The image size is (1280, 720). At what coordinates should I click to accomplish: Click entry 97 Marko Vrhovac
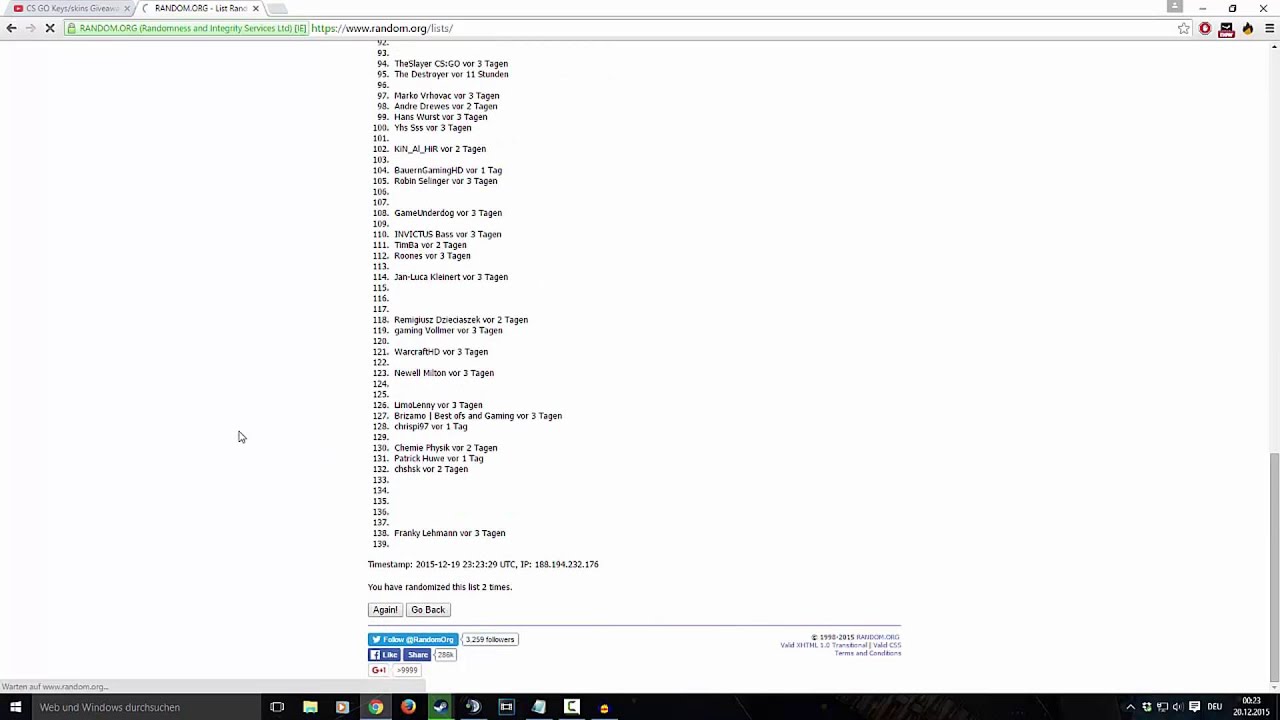point(447,96)
